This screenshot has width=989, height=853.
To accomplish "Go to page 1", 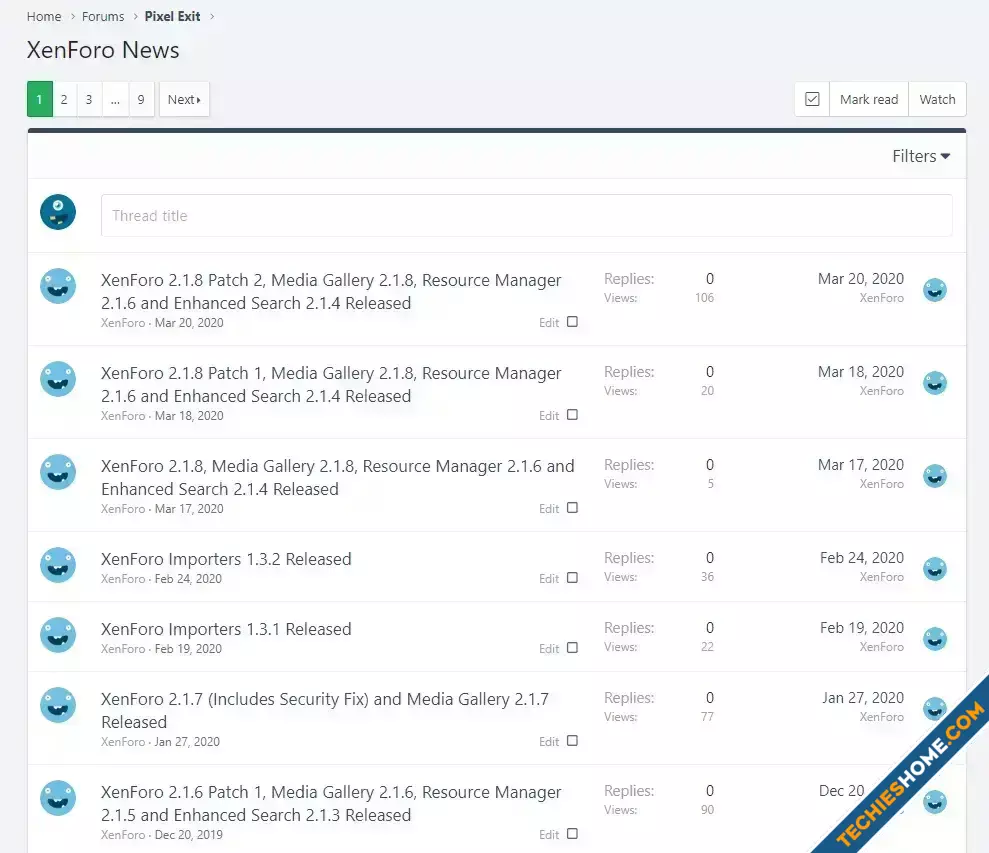I will click(39, 99).
